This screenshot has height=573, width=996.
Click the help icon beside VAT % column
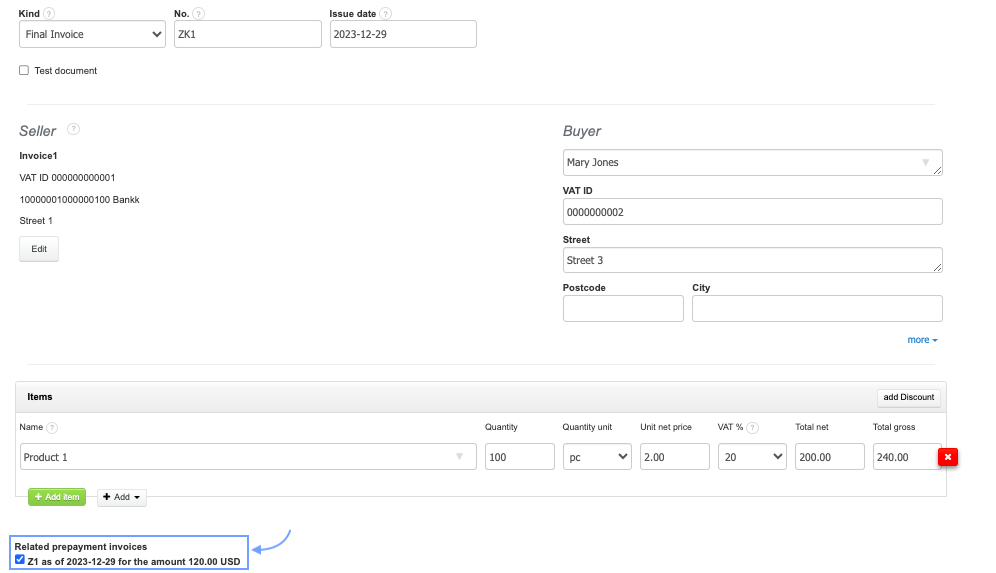click(752, 428)
